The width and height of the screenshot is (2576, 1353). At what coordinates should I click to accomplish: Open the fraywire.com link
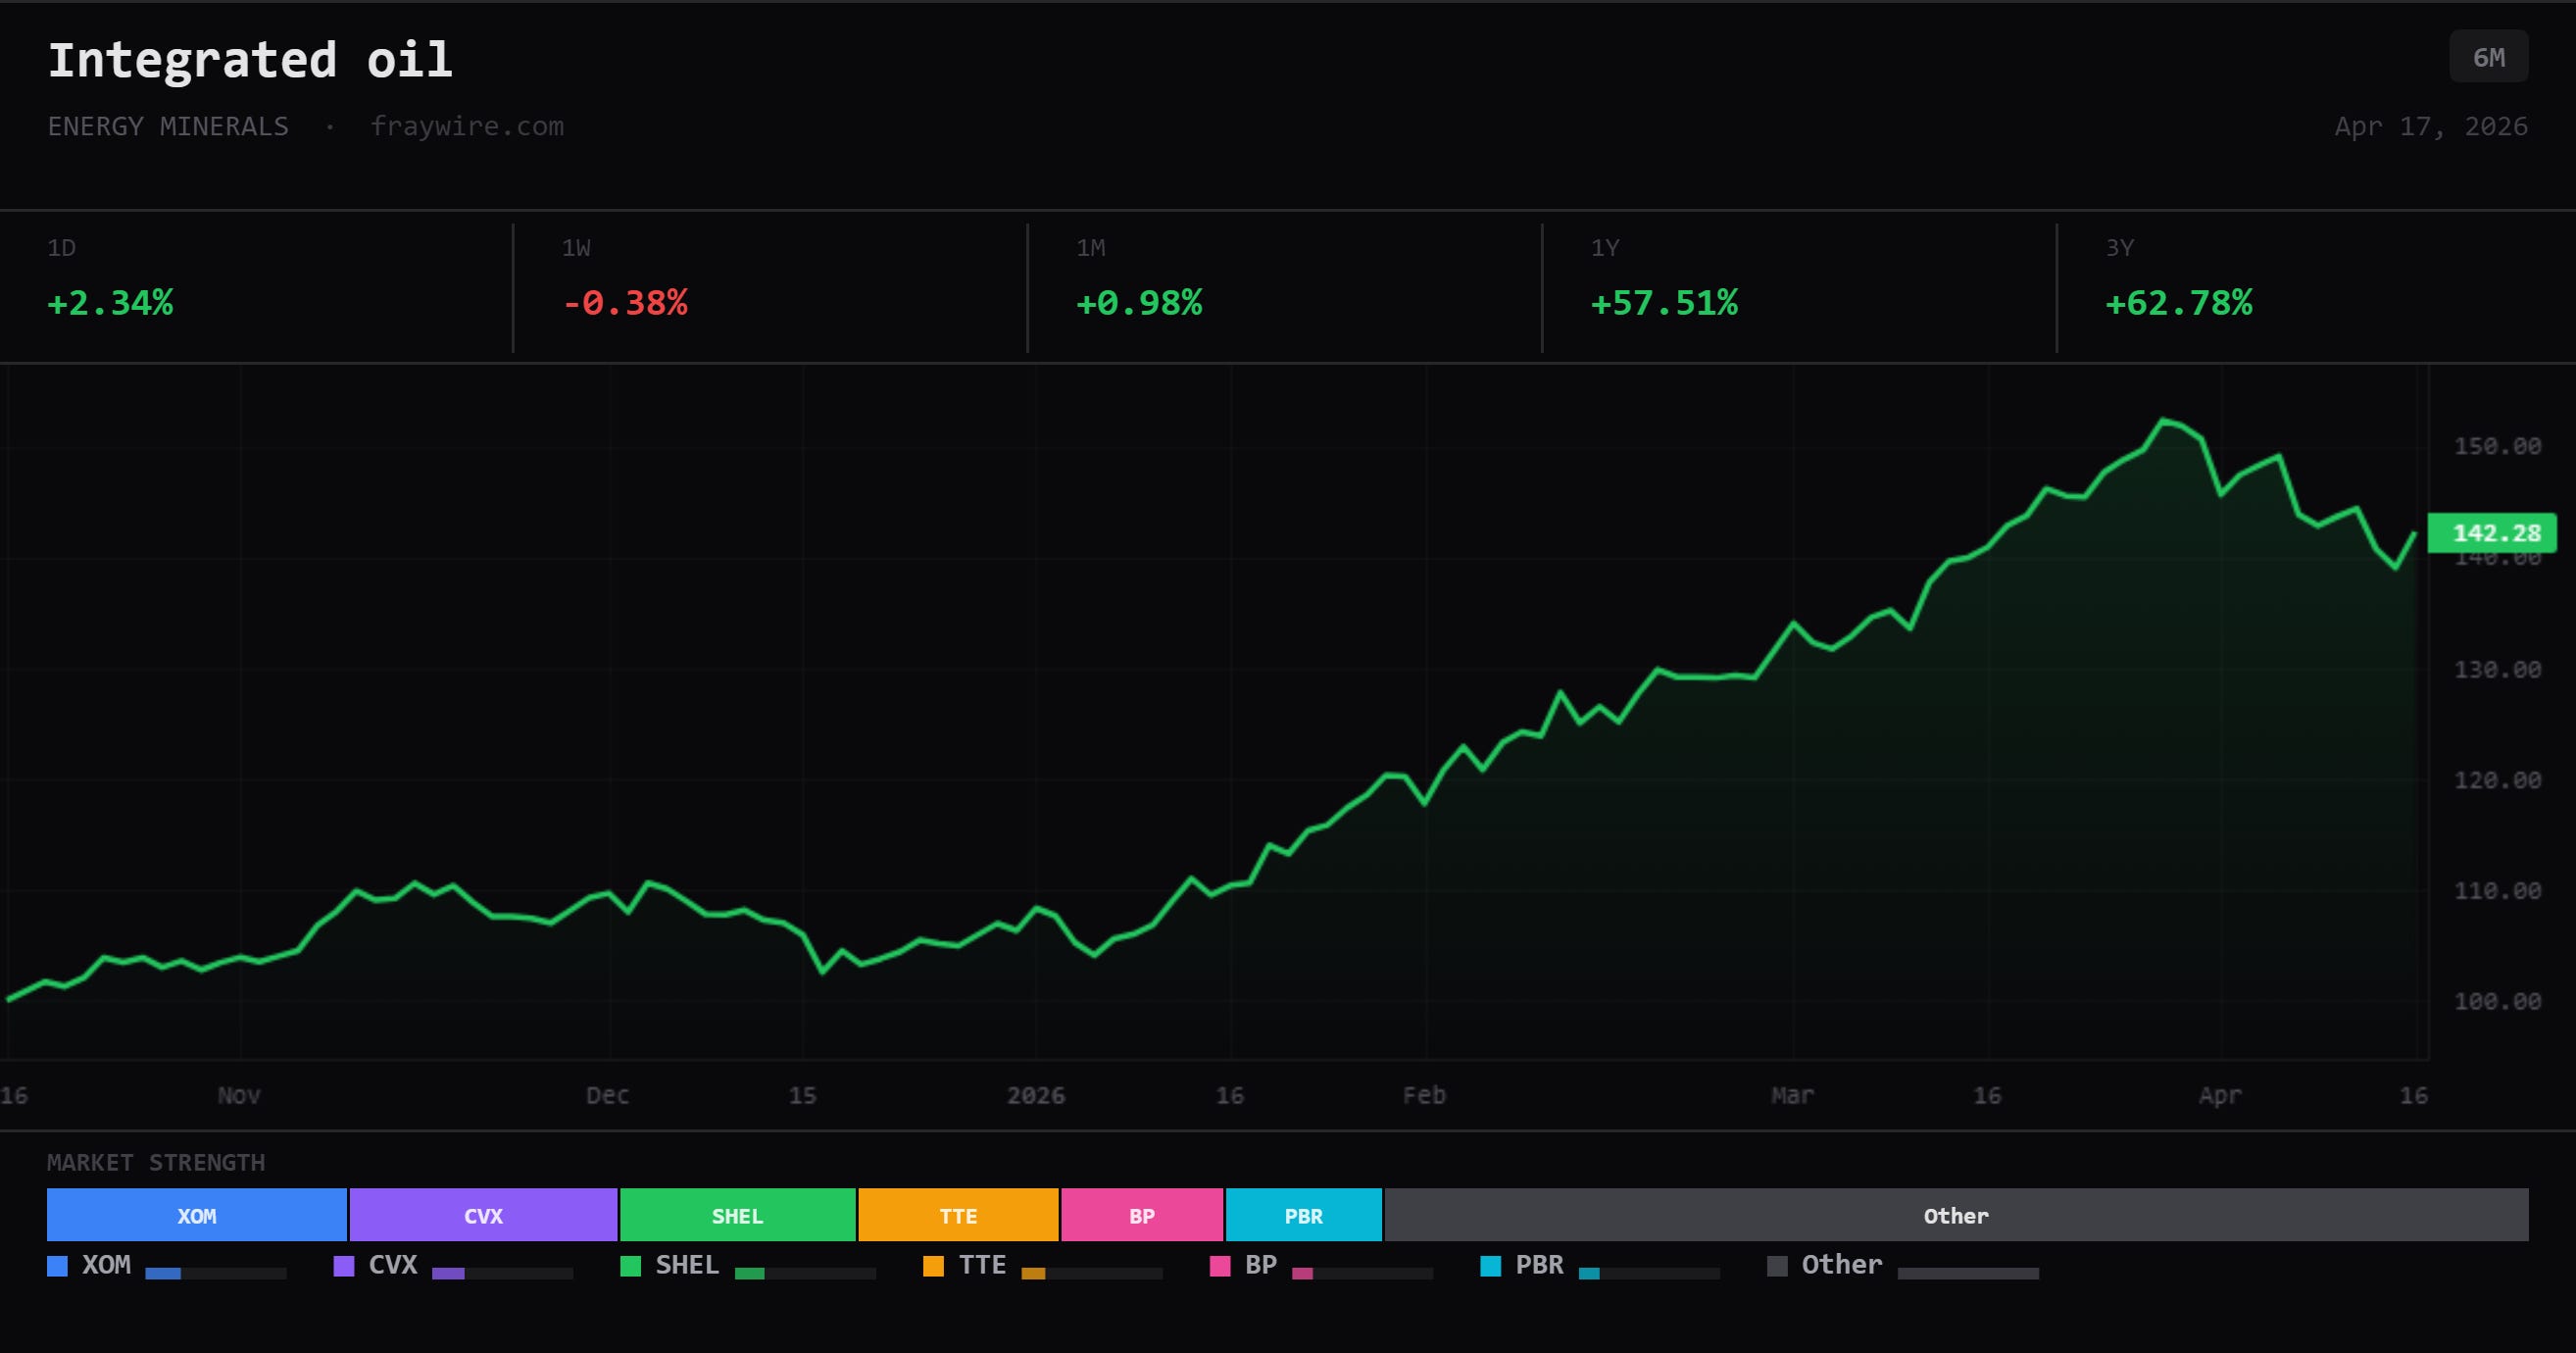coord(467,126)
